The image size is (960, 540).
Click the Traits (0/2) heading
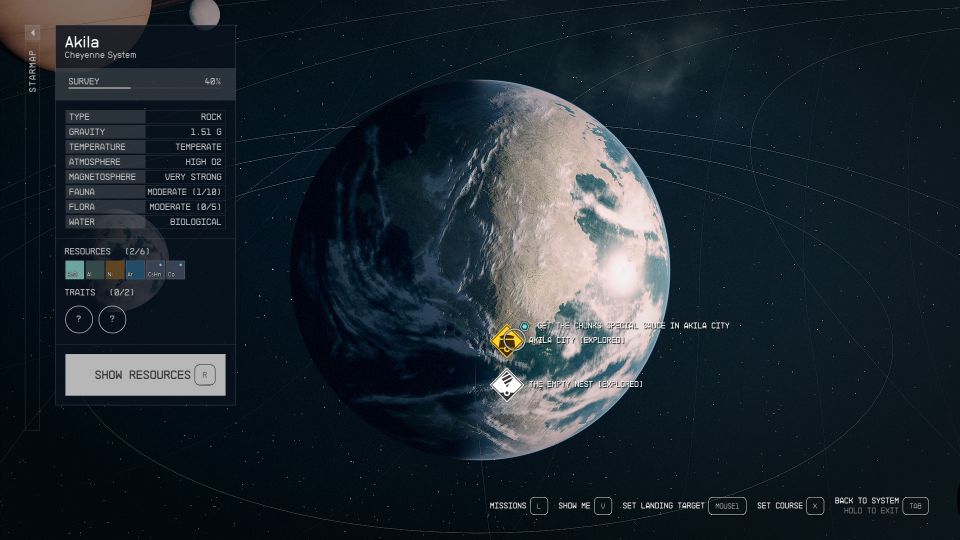99,293
